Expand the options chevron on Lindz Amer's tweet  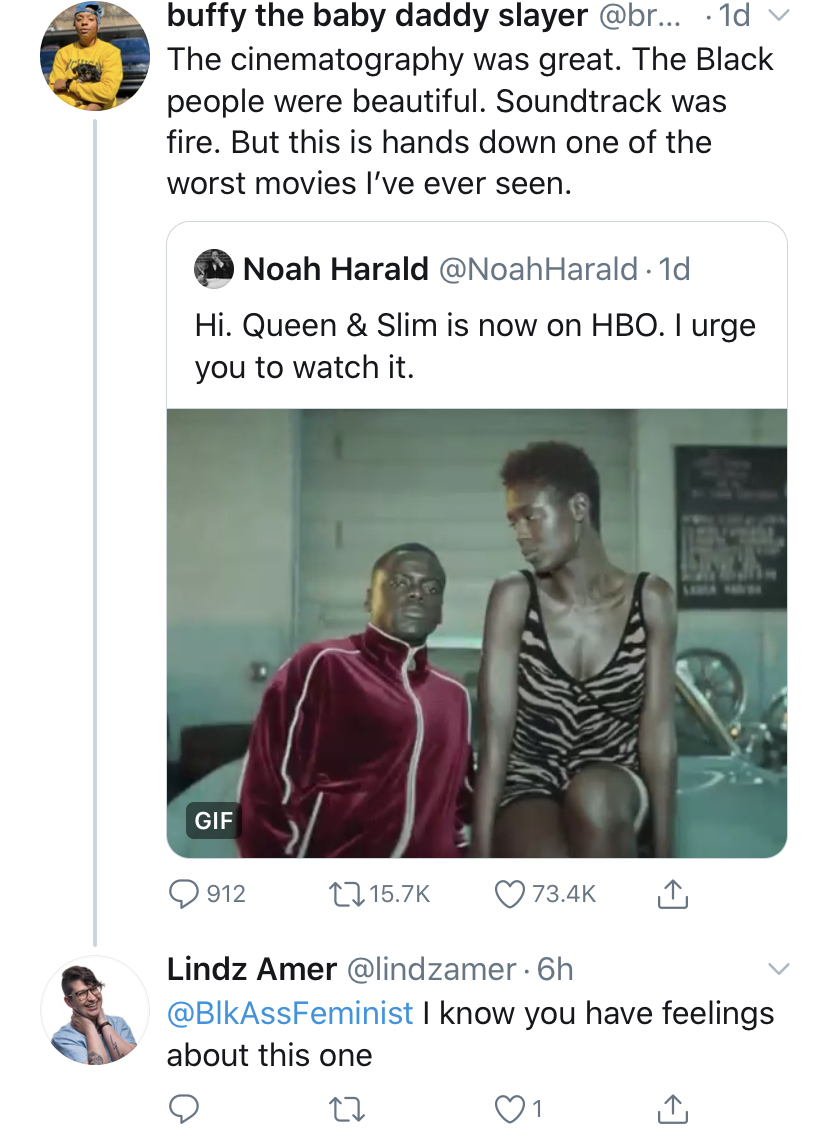pos(779,969)
